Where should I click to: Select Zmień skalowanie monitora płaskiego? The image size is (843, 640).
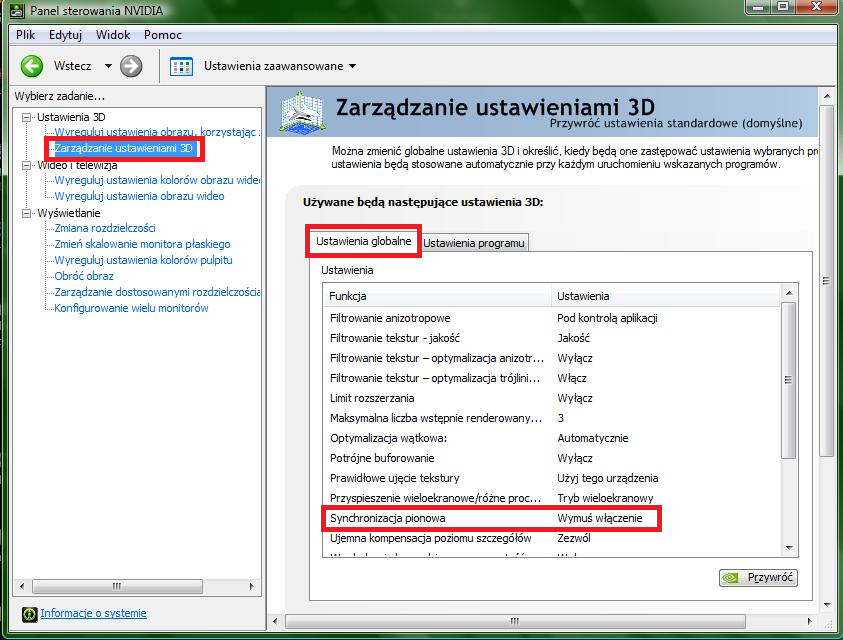142,244
